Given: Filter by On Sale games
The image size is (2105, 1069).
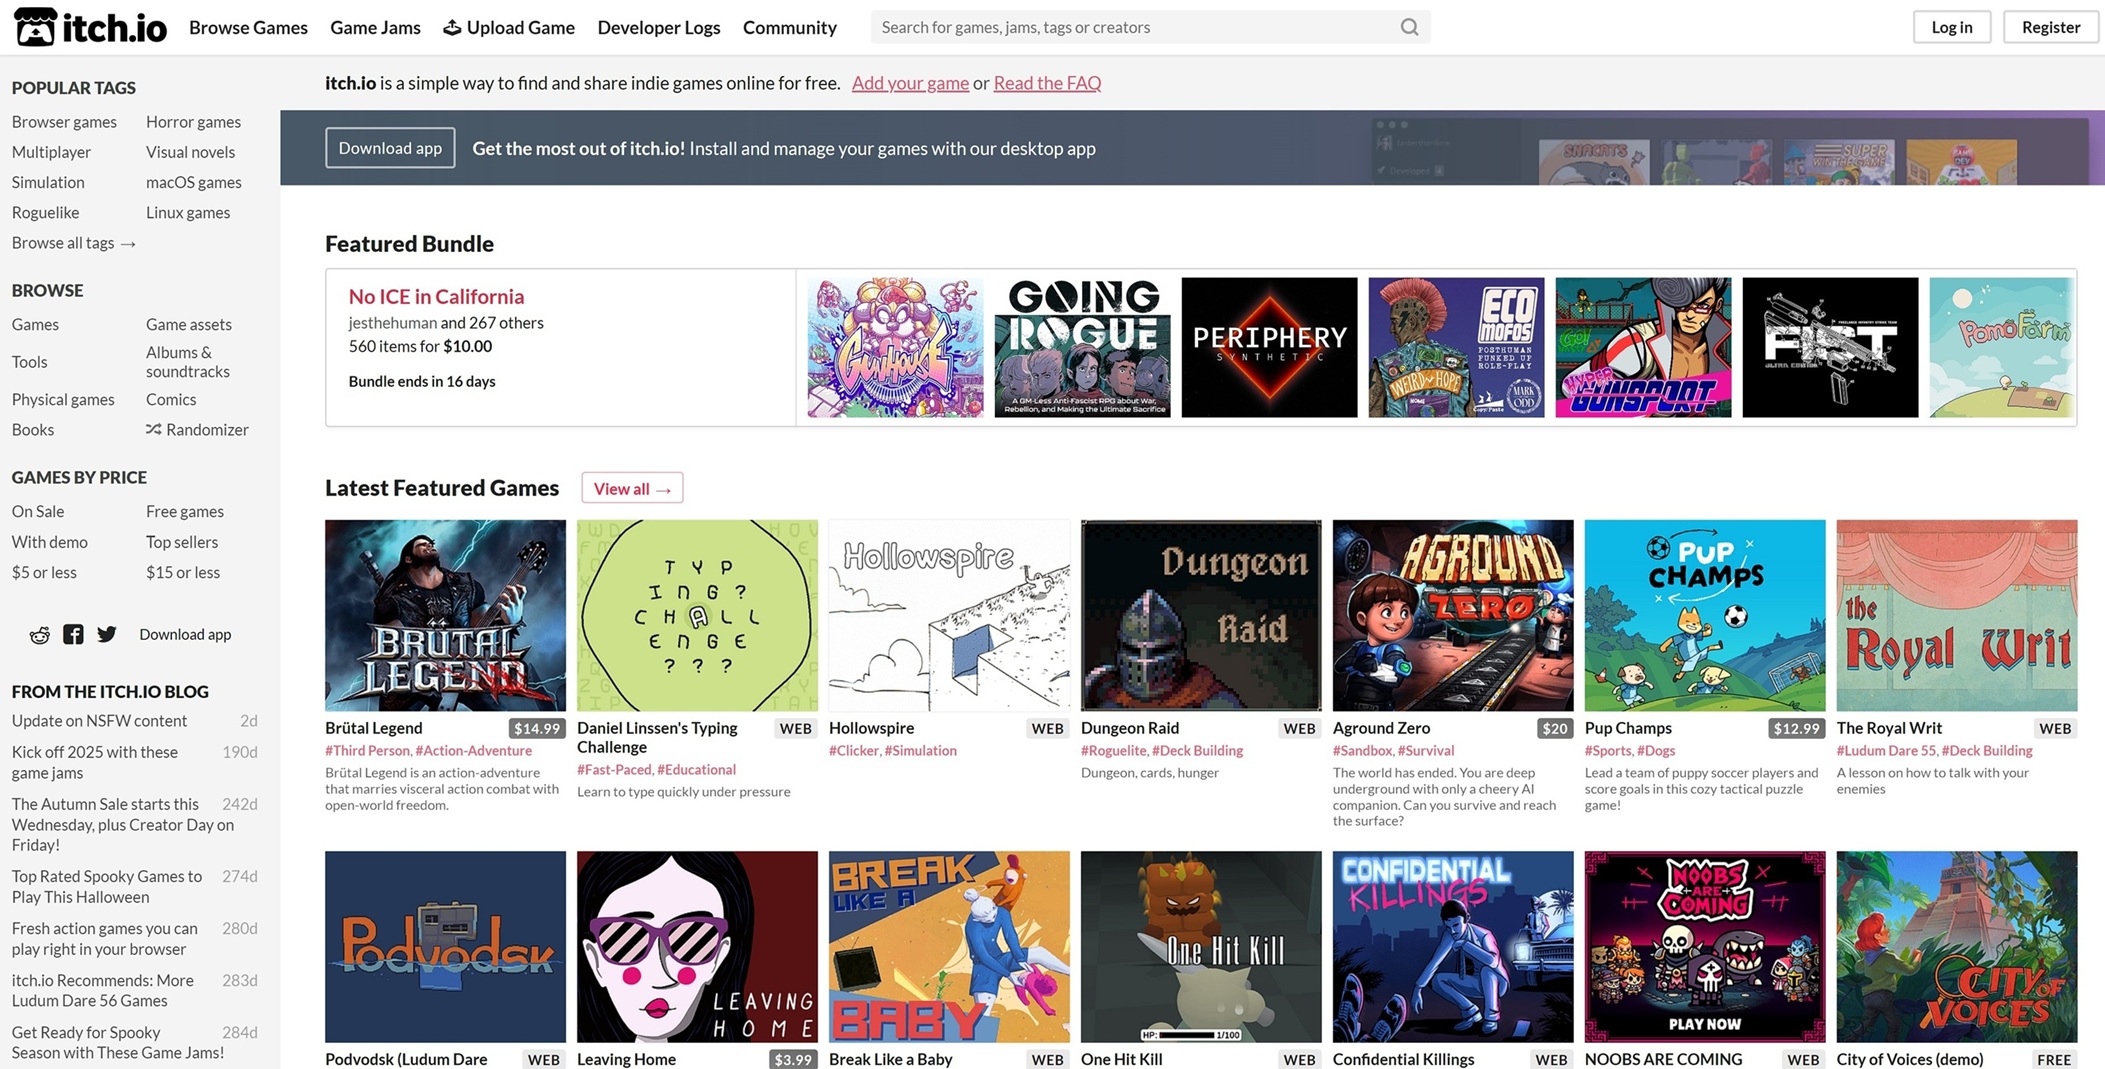Looking at the screenshot, I should [x=38, y=511].
